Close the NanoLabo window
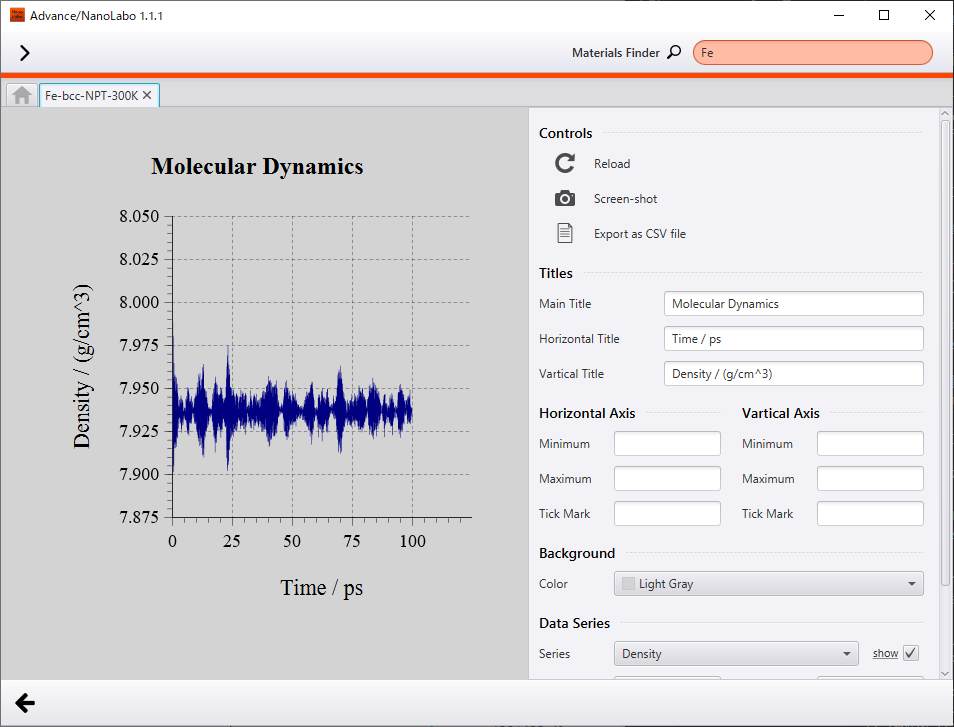Image resolution: width=954 pixels, height=727 pixels. click(930, 15)
